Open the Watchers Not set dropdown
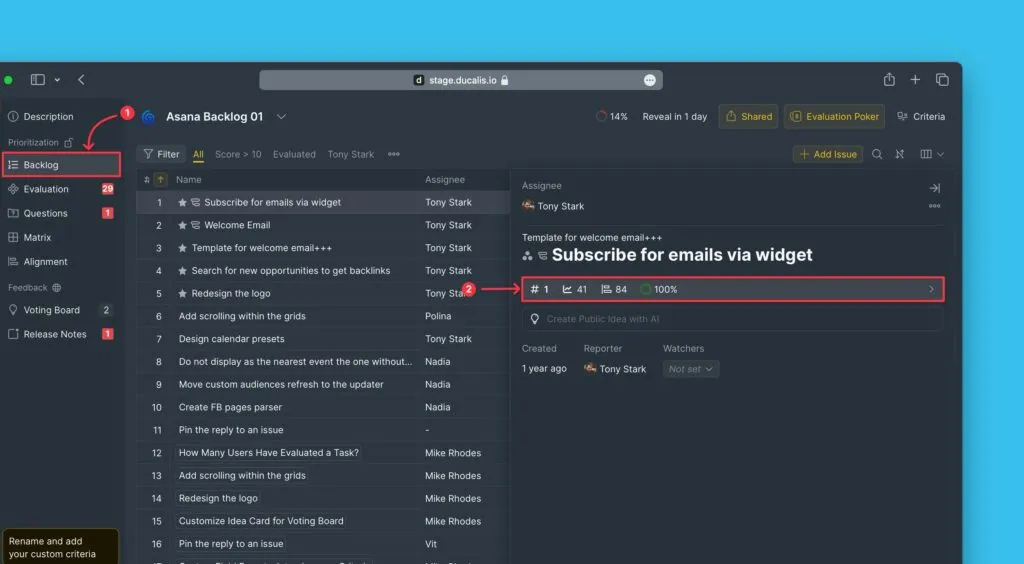The image size is (1024, 564). 691,369
